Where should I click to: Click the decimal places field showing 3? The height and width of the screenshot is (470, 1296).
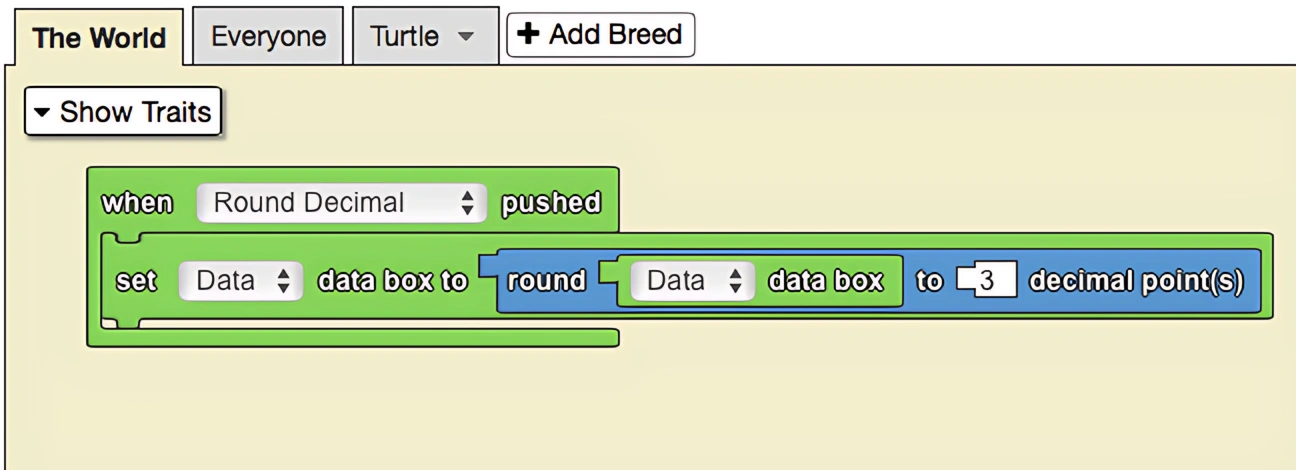tap(987, 281)
